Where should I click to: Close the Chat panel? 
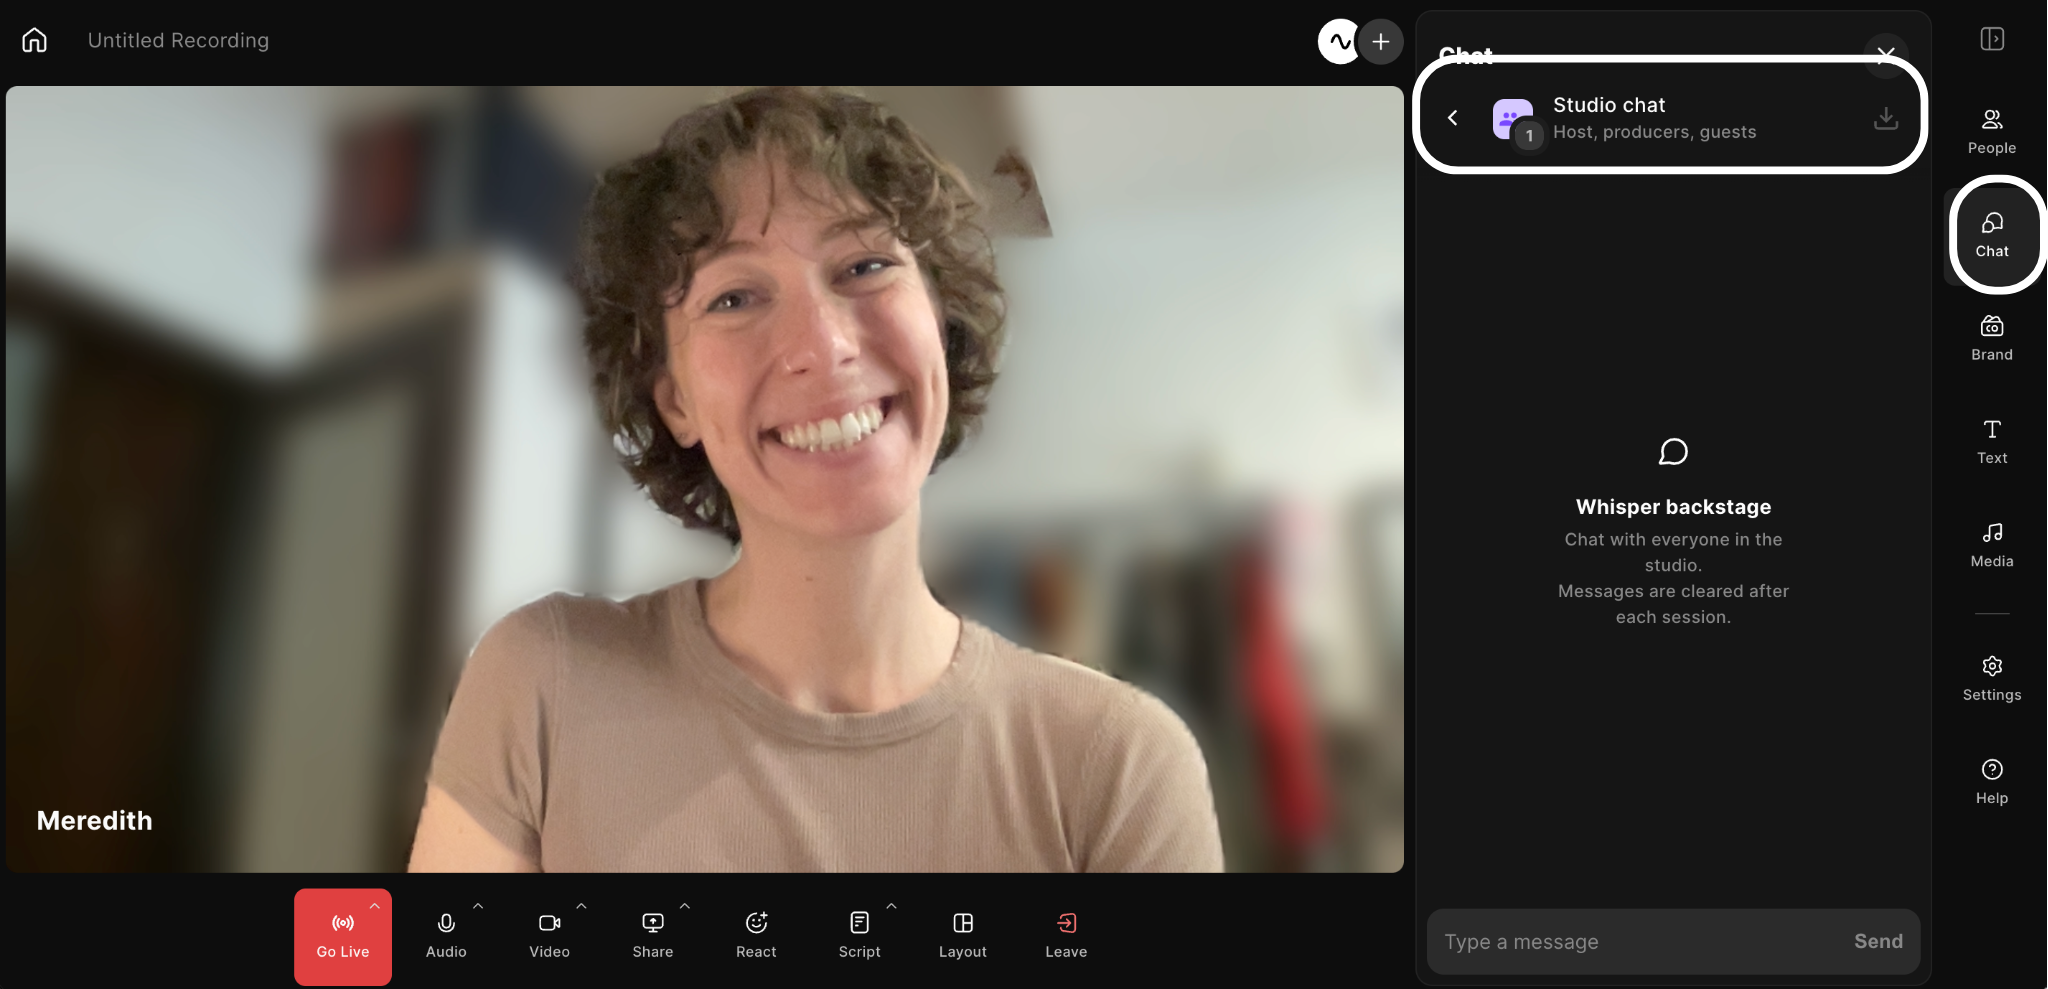[1886, 54]
